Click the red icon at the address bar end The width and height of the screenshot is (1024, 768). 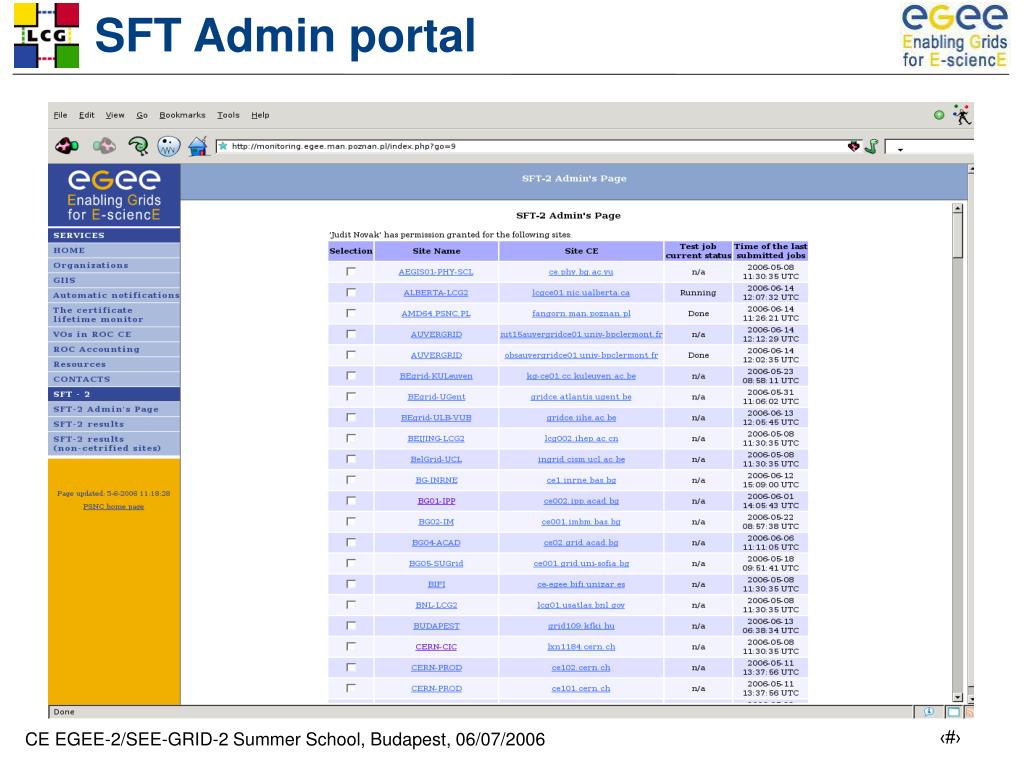point(854,146)
